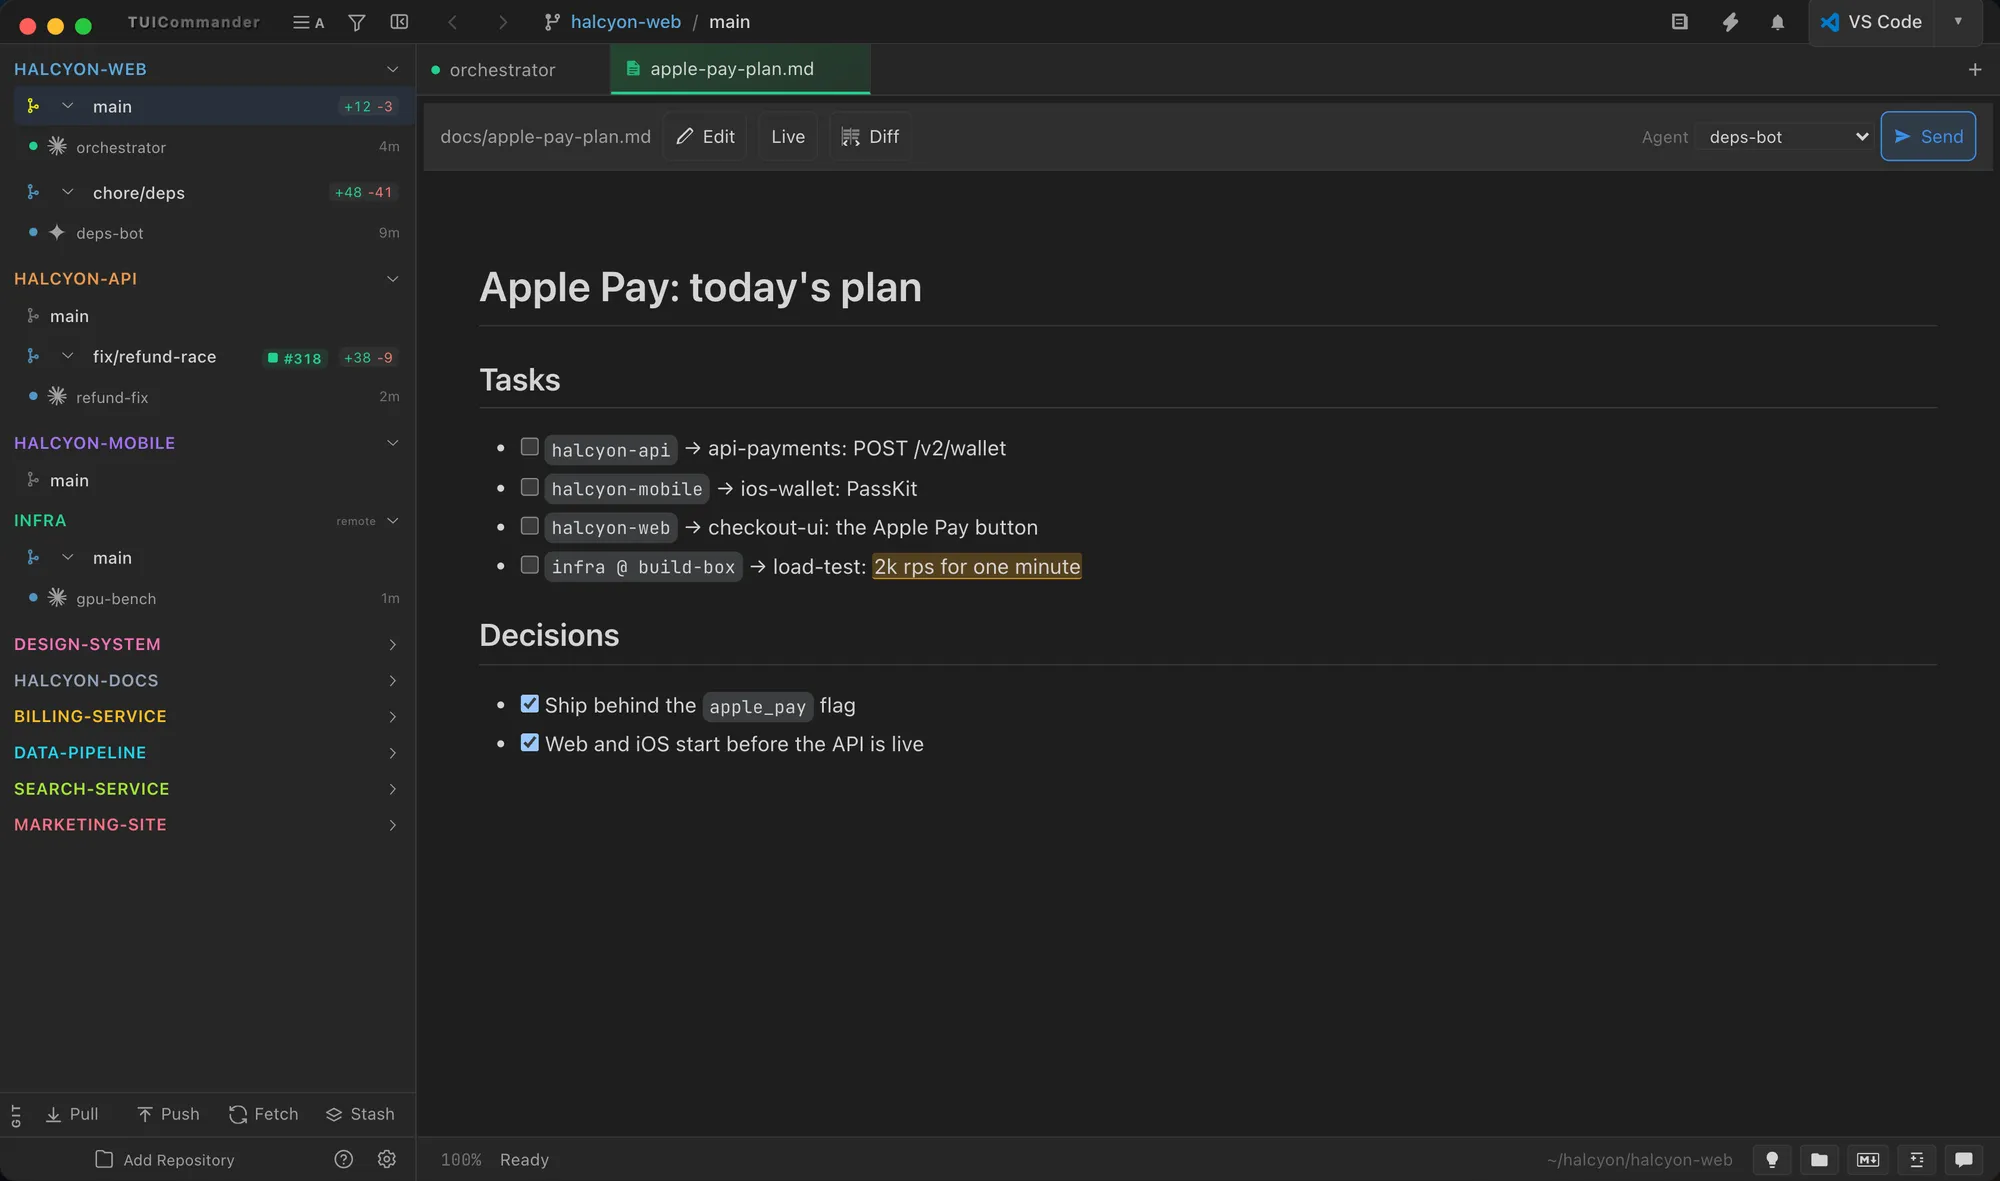The width and height of the screenshot is (2000, 1181).
Task: Expand the DESIGN-SYSTEM repository
Action: (392, 644)
